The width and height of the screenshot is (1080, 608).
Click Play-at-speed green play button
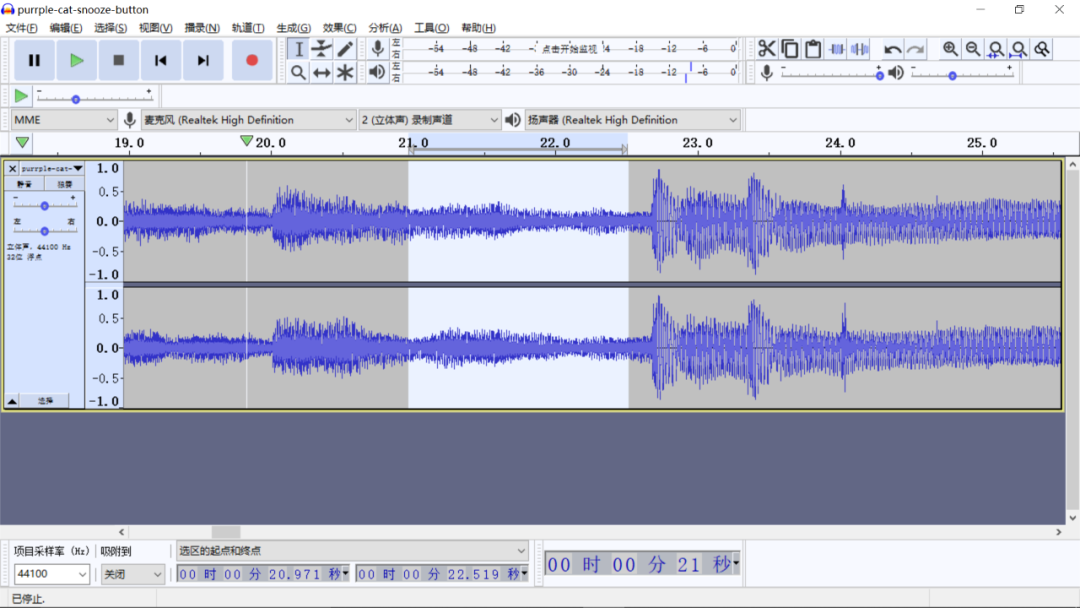(21, 96)
